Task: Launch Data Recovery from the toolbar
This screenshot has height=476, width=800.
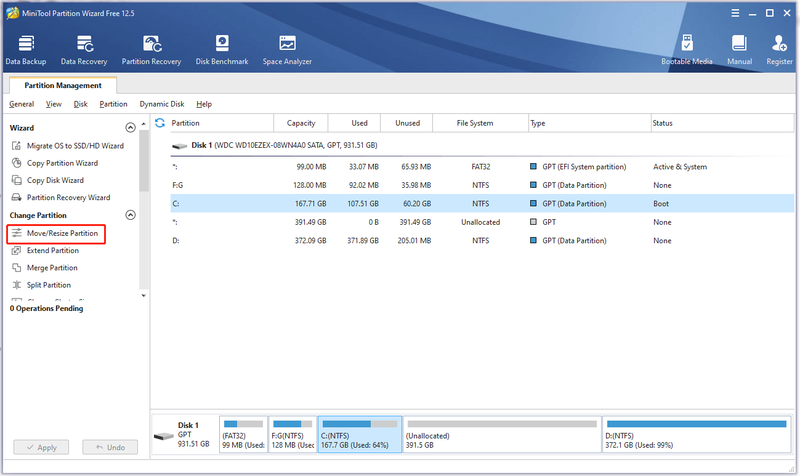Action: coord(84,50)
